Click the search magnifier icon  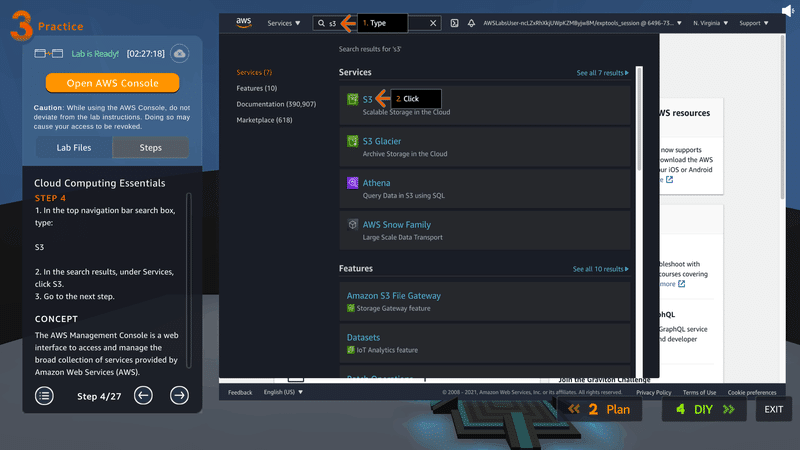click(321, 23)
